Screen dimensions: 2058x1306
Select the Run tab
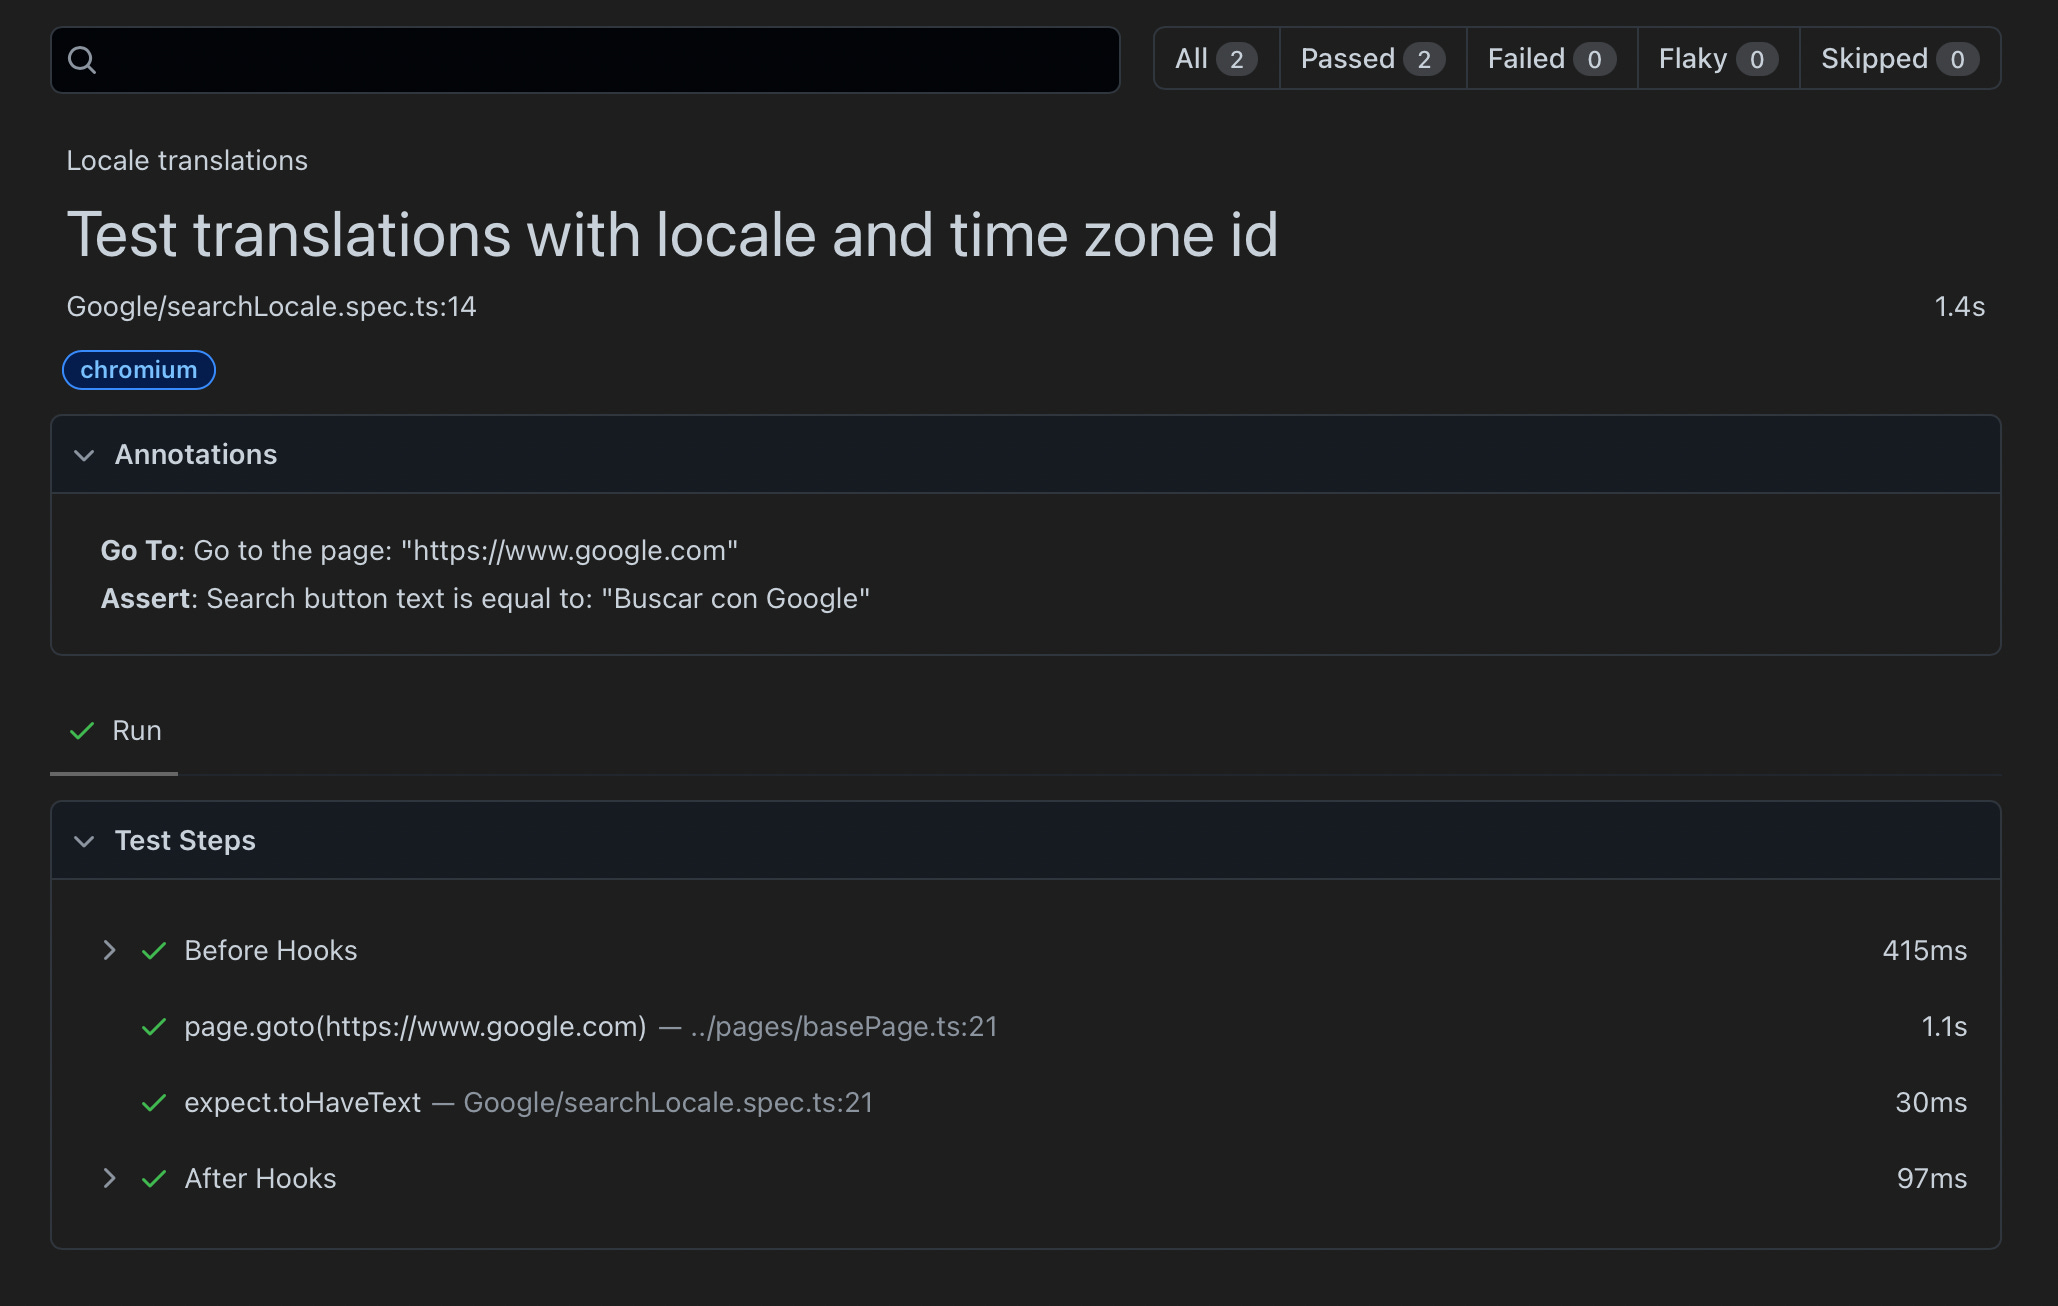pos(136,731)
